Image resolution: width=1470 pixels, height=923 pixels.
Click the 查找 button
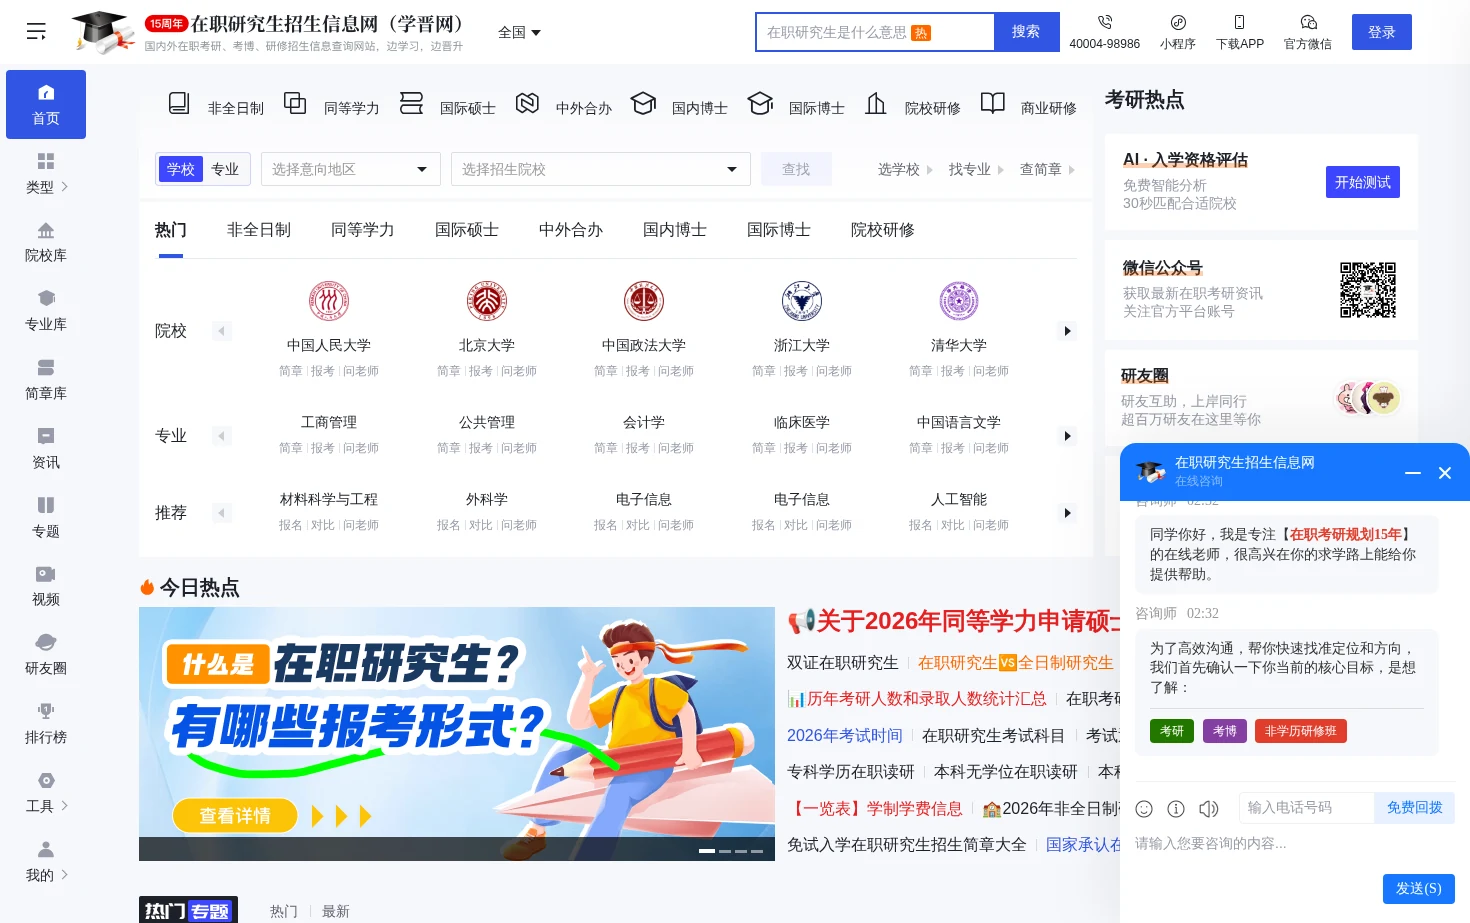pos(796,169)
